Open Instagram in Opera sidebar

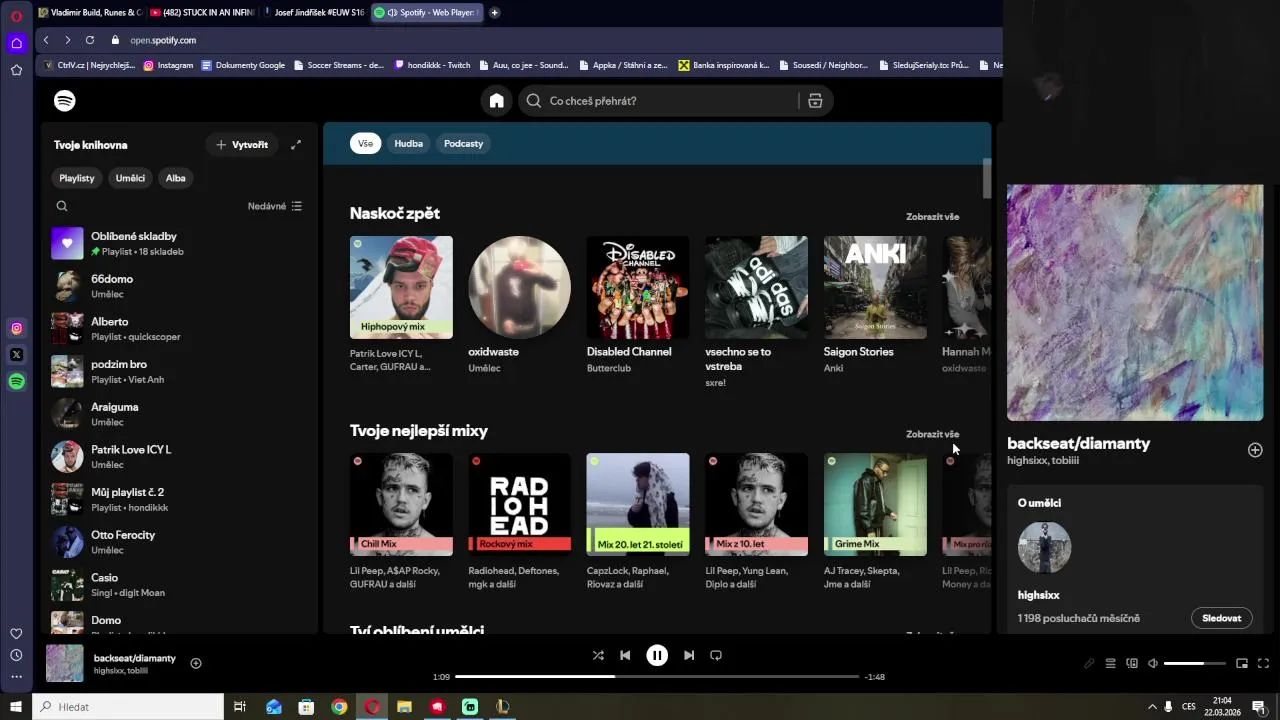(16, 328)
